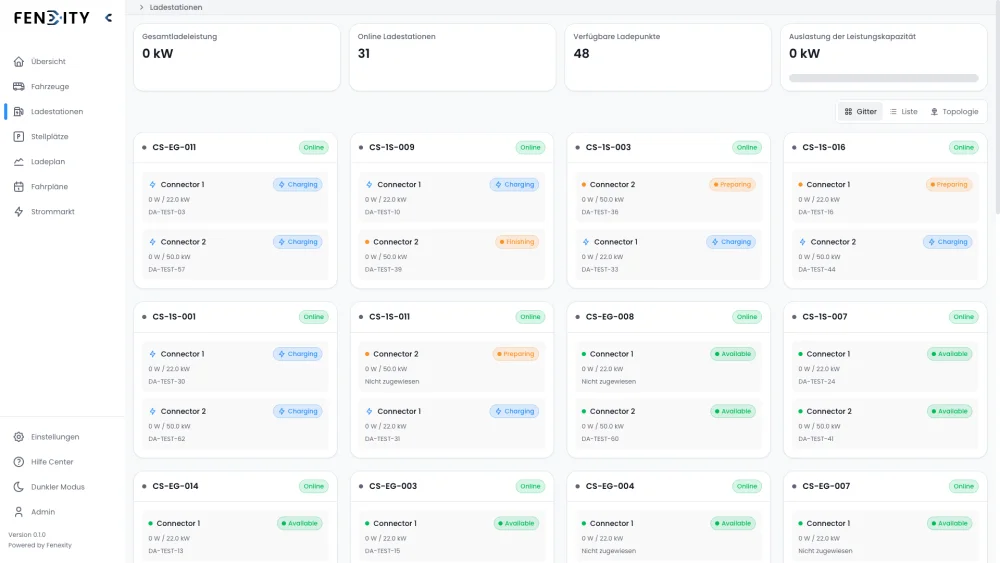The image size is (1000, 563).
Task: Click the breadcrumb chevron before Ladestationen
Action: [x=141, y=7]
